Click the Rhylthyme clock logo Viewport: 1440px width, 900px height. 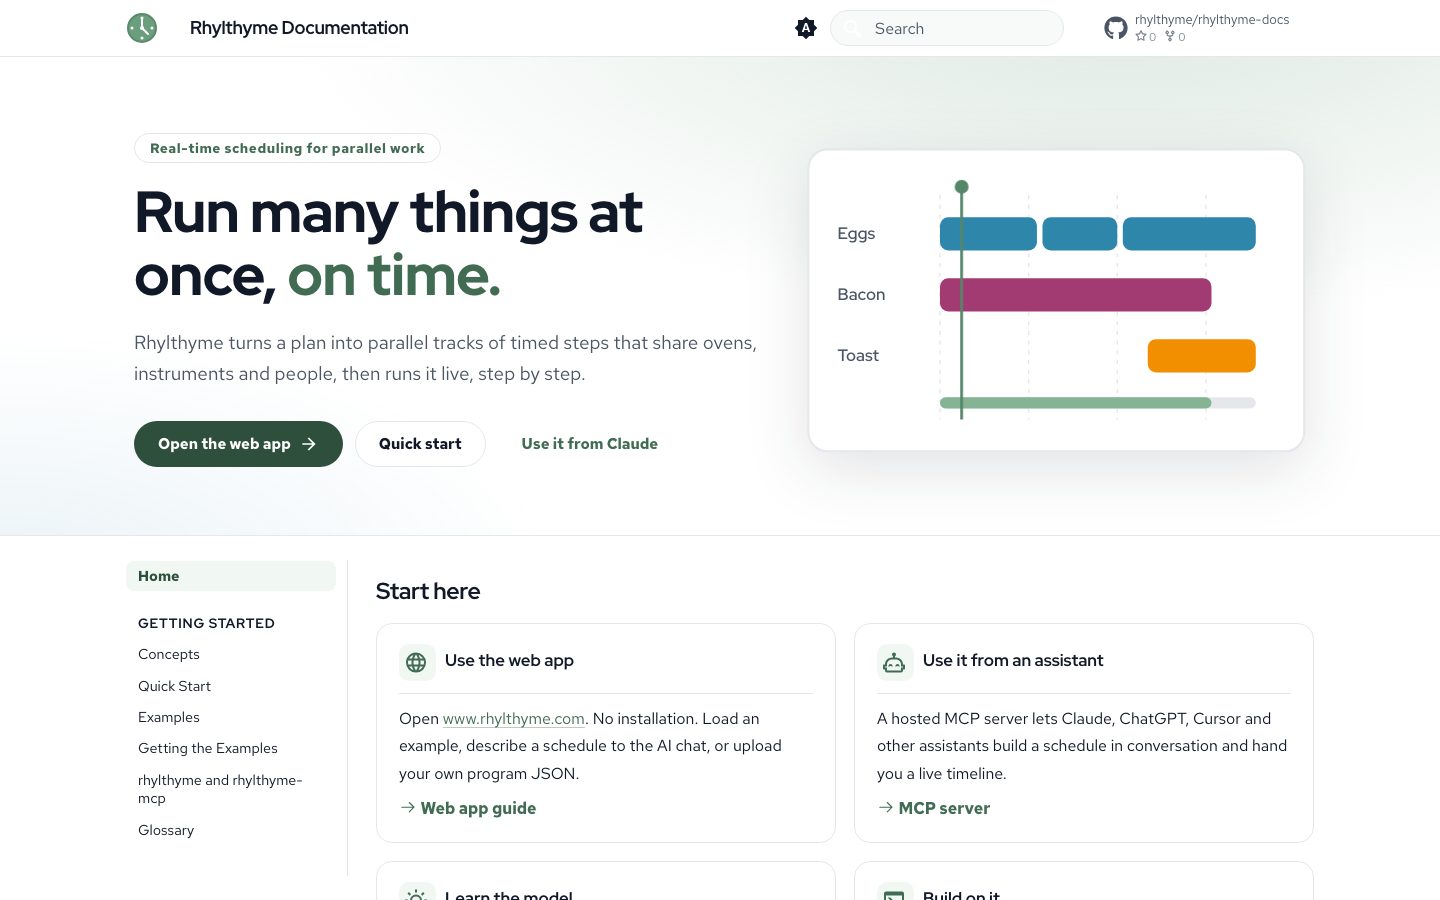pos(142,28)
